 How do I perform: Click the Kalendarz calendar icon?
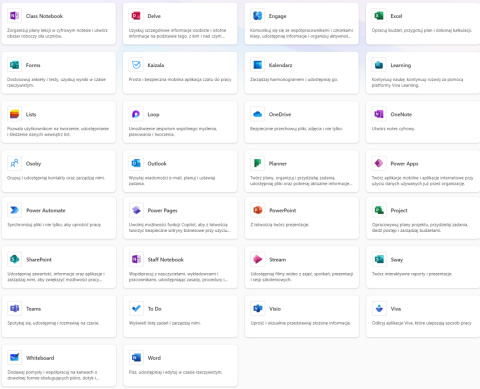[x=257, y=65]
